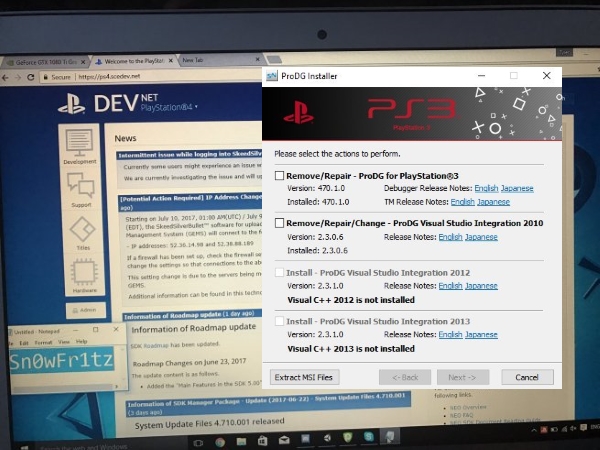This screenshot has width=600, height=450.
Task: Open File Explorer from the taskbar
Action: [x=241, y=442]
